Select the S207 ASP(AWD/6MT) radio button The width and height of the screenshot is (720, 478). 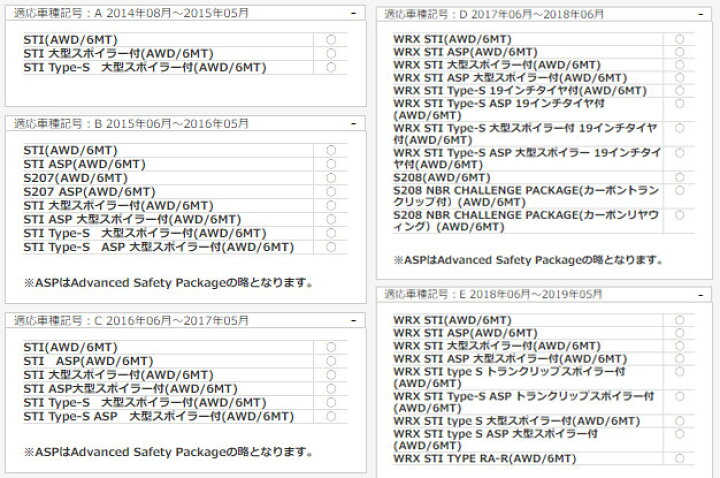tap(331, 191)
